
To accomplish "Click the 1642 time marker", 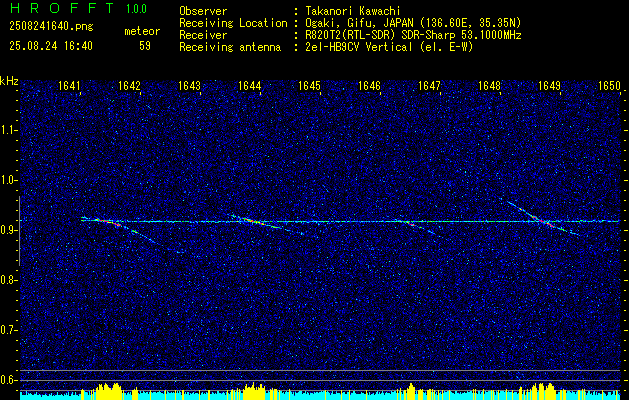I will tap(130, 86).
